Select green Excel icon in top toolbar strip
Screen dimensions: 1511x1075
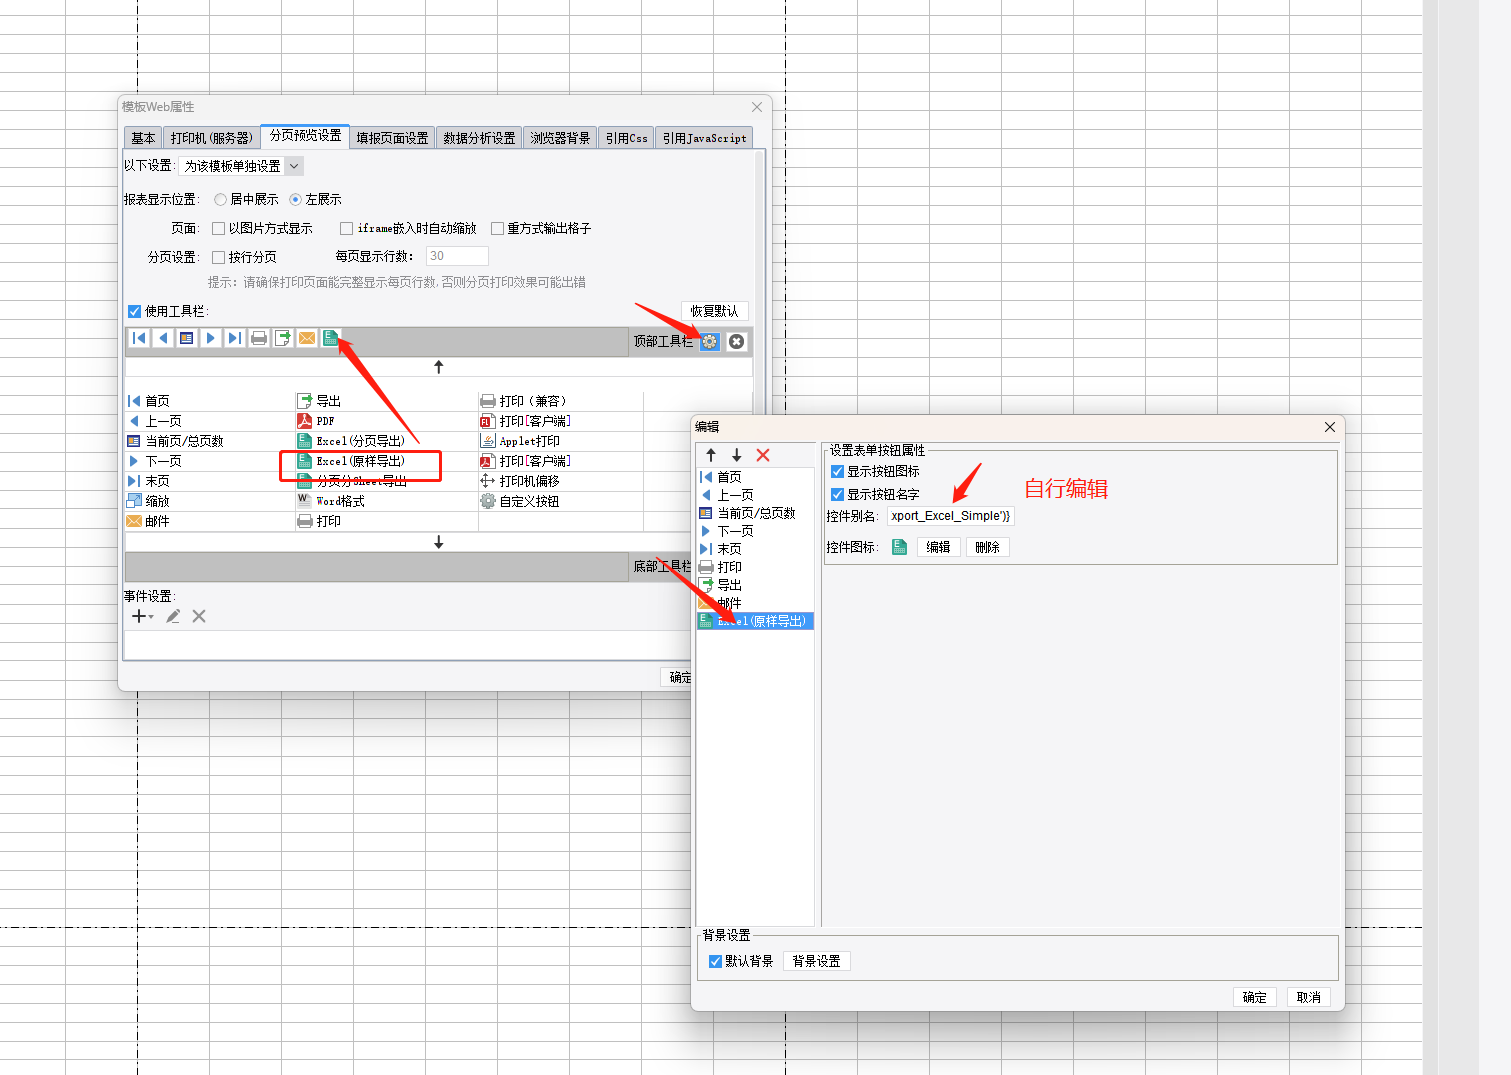click(x=331, y=338)
